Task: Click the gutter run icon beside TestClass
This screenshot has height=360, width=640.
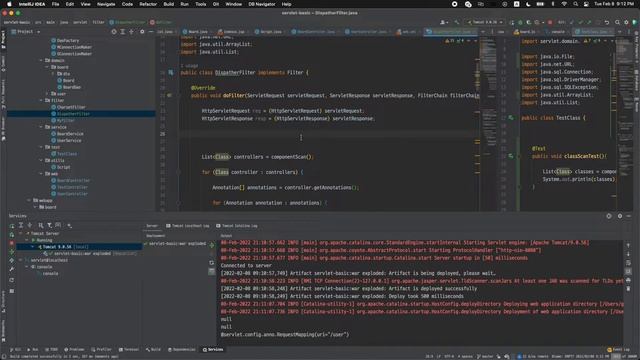Action: click(x=511, y=118)
